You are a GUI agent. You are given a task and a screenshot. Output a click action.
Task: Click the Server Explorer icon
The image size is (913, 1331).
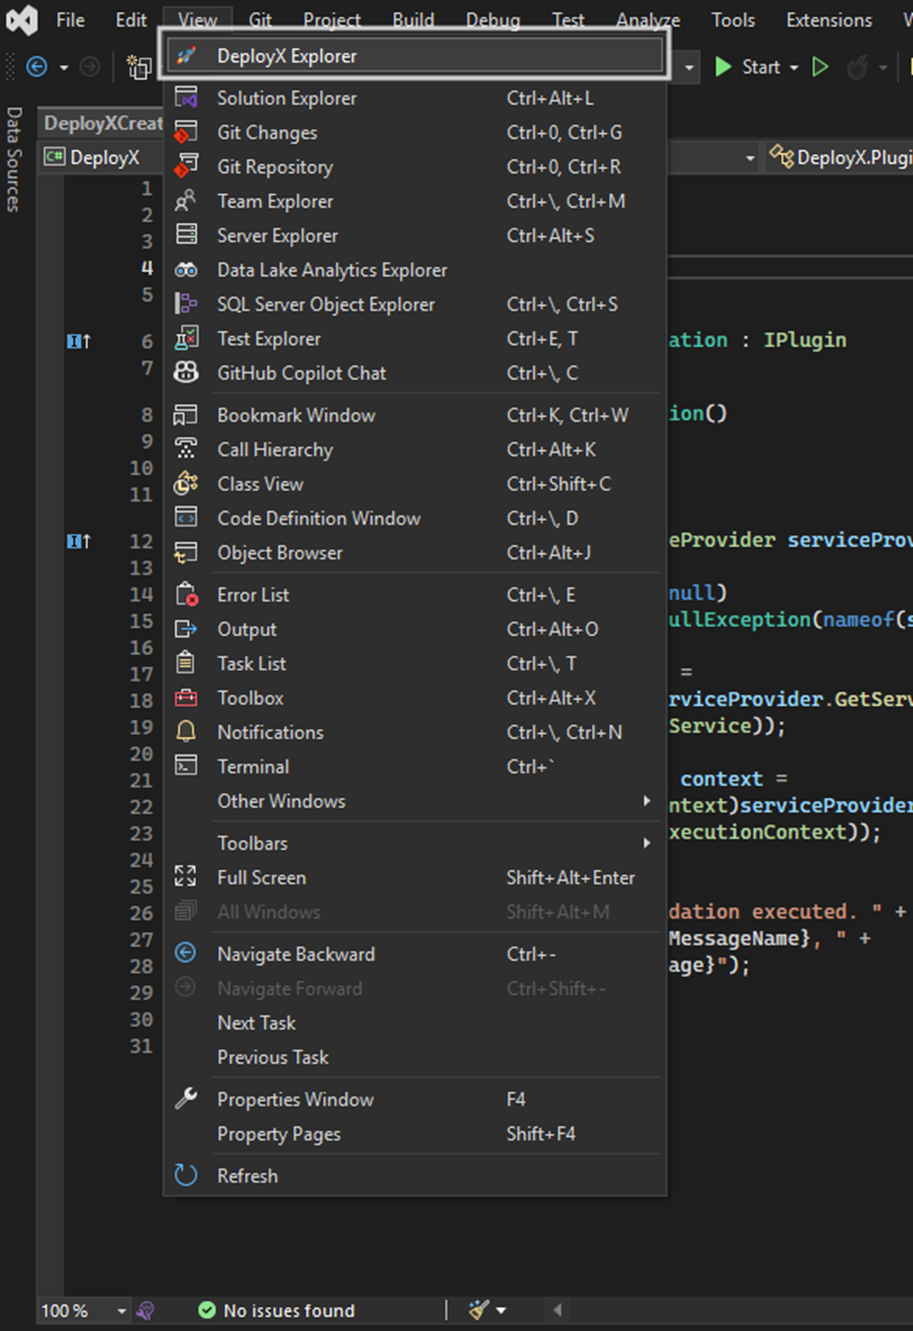(186, 235)
